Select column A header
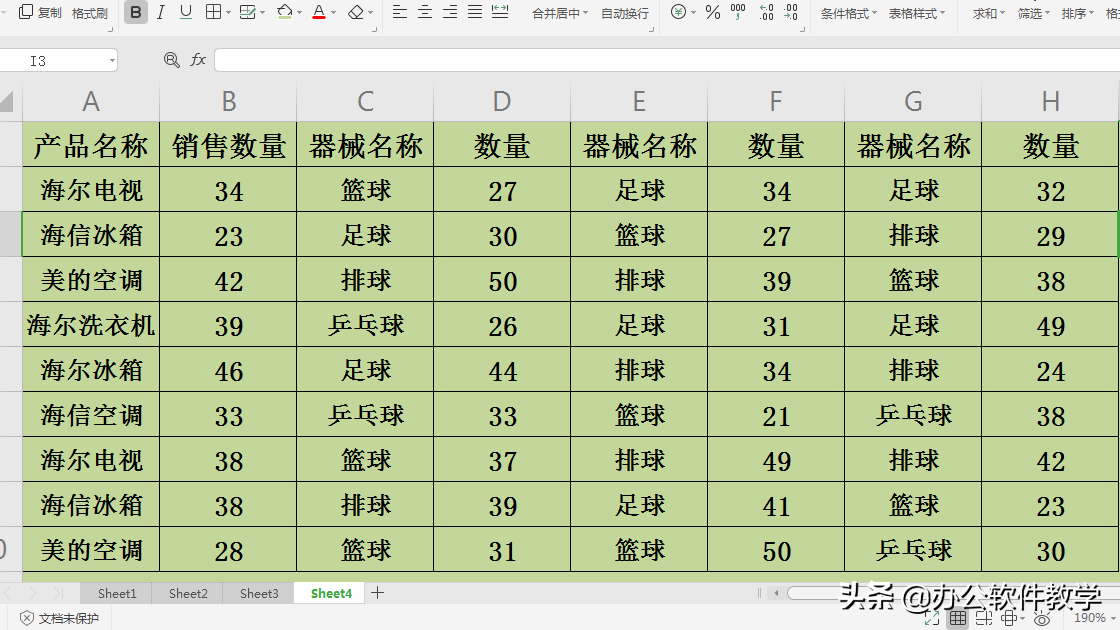 click(x=91, y=101)
